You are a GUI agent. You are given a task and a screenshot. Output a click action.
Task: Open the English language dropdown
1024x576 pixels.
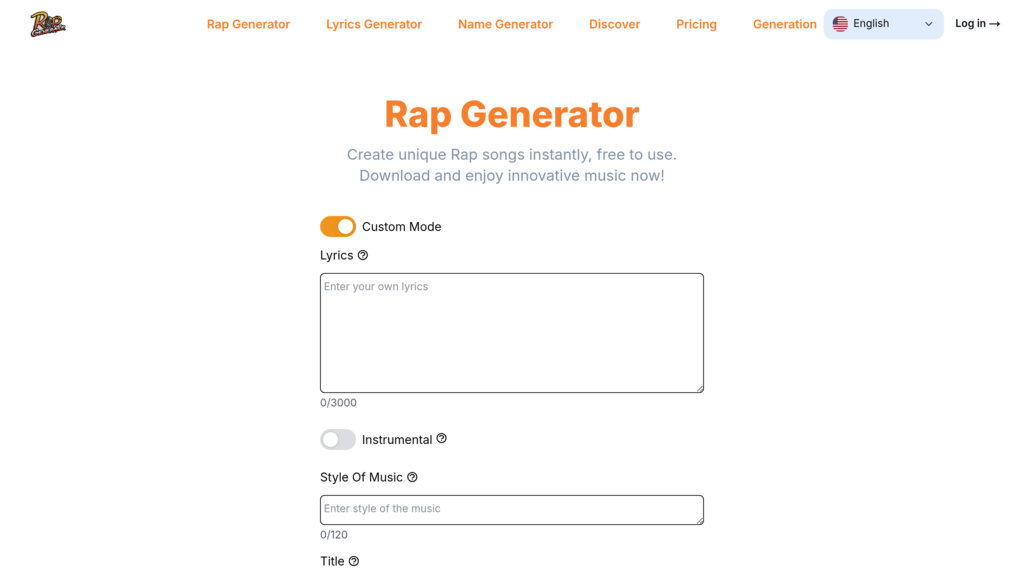pyautogui.click(x=882, y=24)
